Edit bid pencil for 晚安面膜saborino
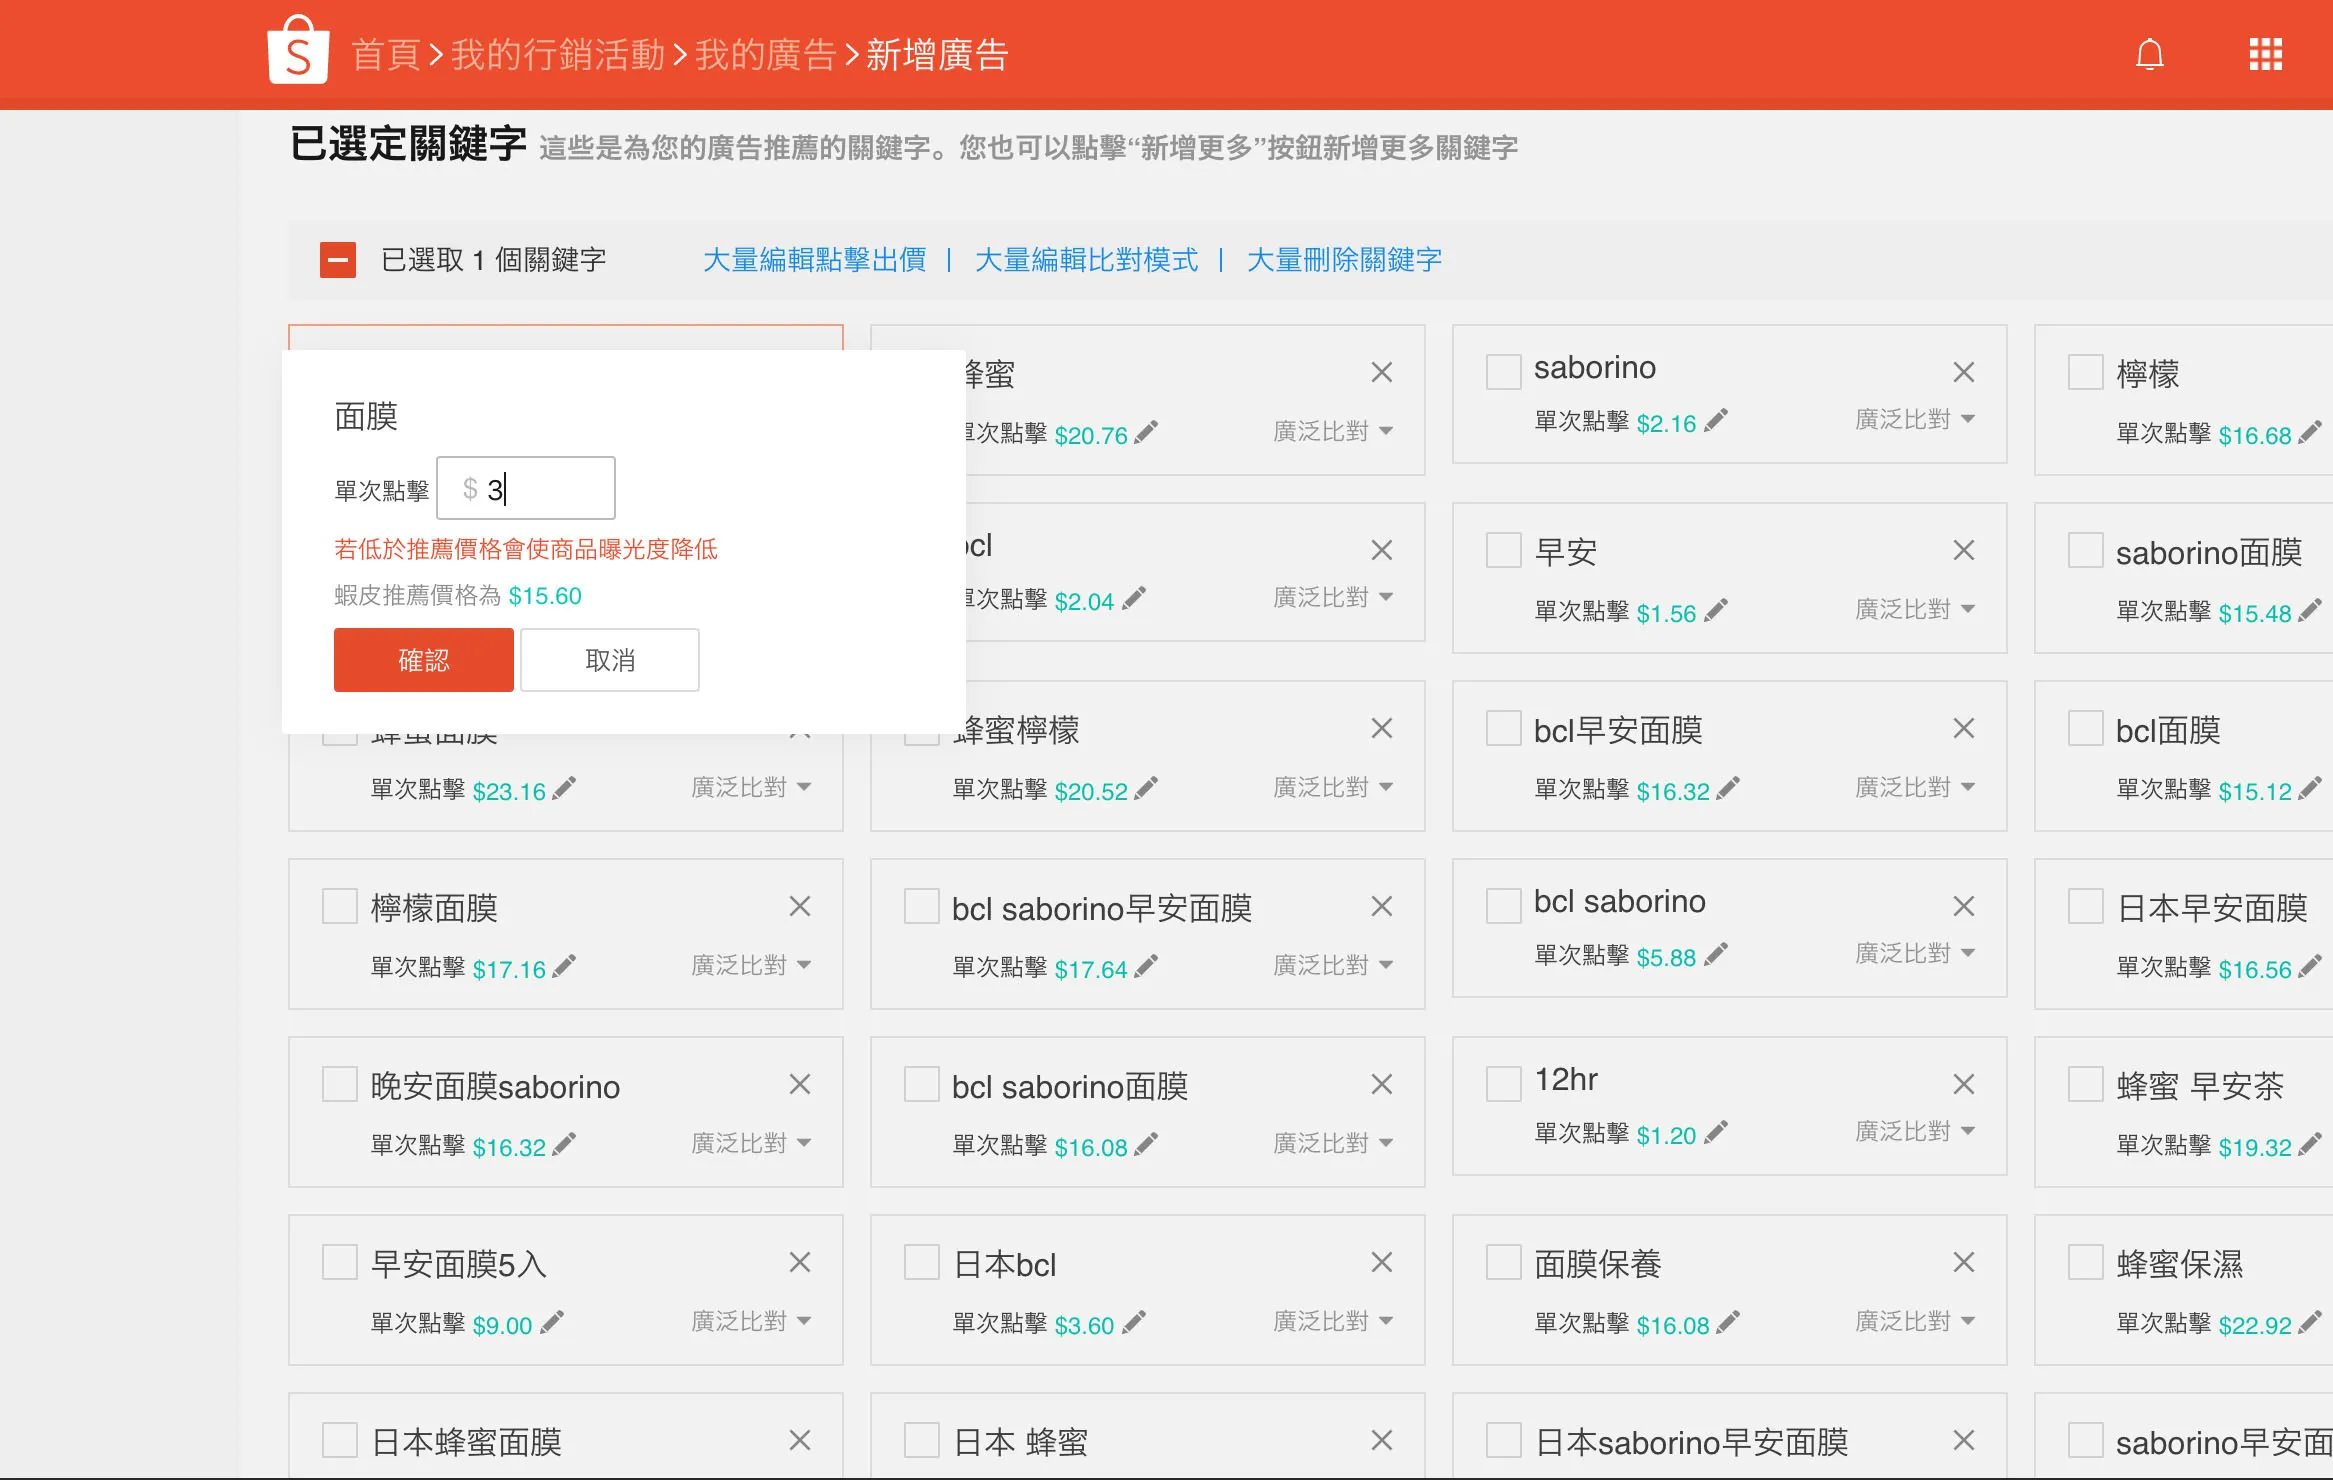 click(564, 1145)
